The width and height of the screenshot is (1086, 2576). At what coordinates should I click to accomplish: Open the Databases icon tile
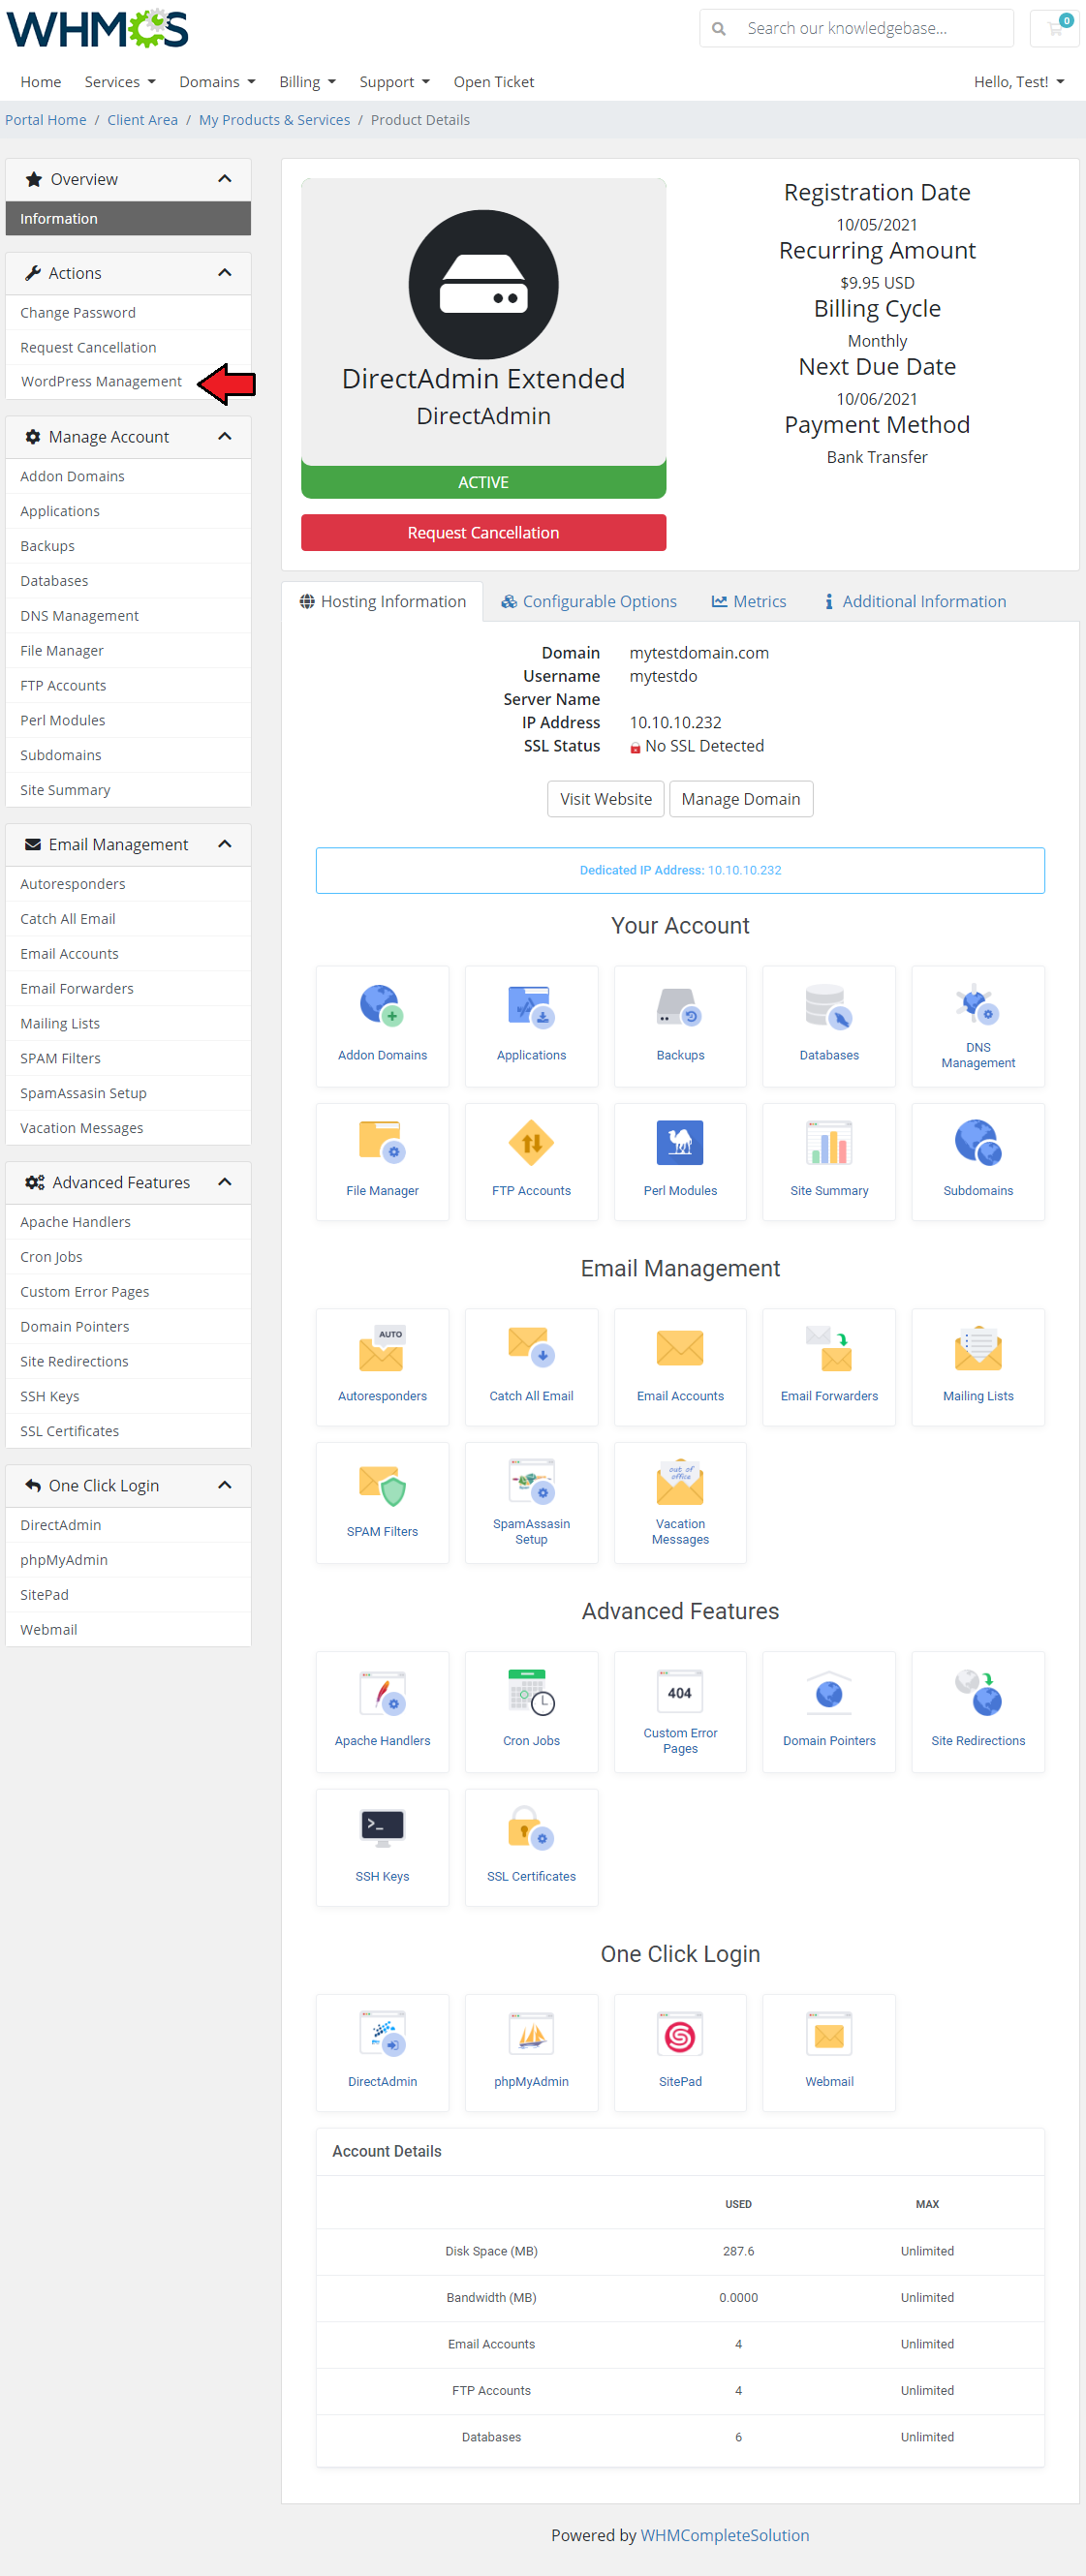coord(829,1026)
